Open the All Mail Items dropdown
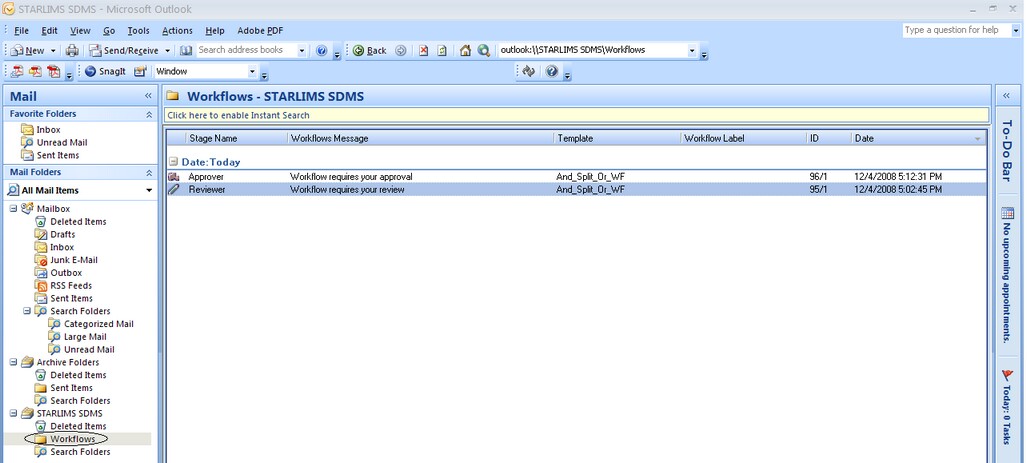1027x463 pixels. 149,191
